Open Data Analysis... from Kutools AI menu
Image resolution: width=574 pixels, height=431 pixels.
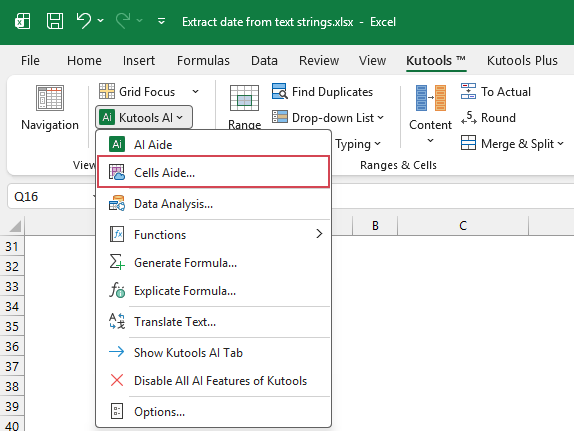[x=213, y=204]
